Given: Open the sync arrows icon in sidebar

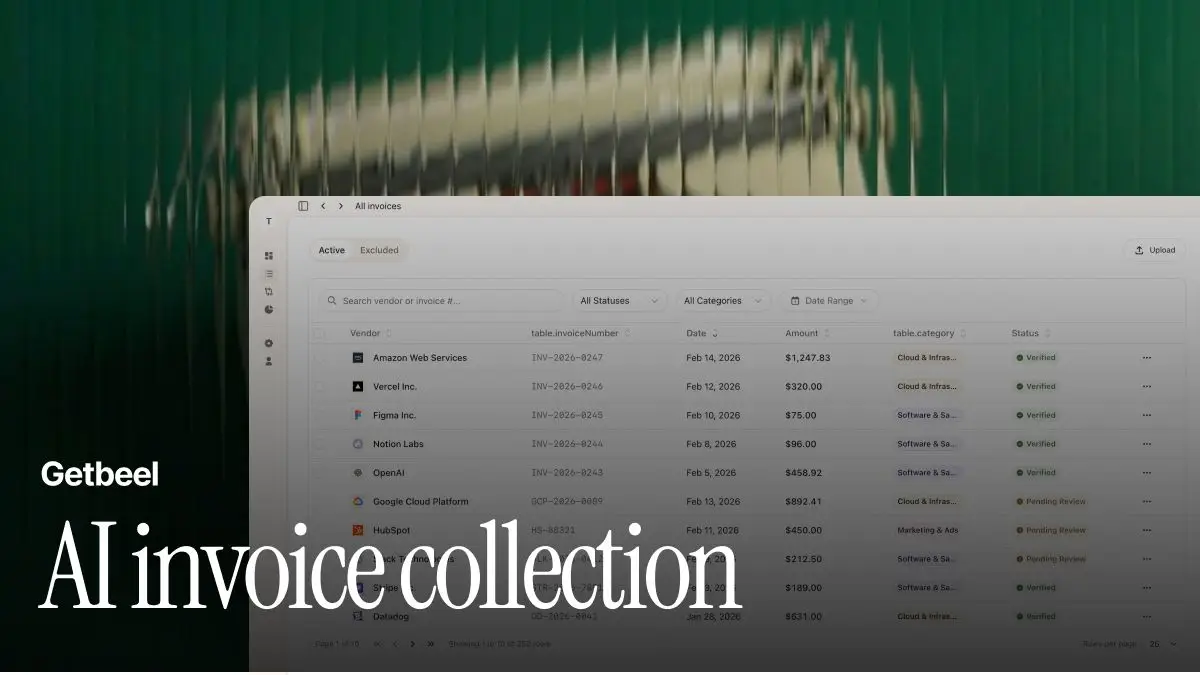Looking at the screenshot, I should [x=269, y=292].
